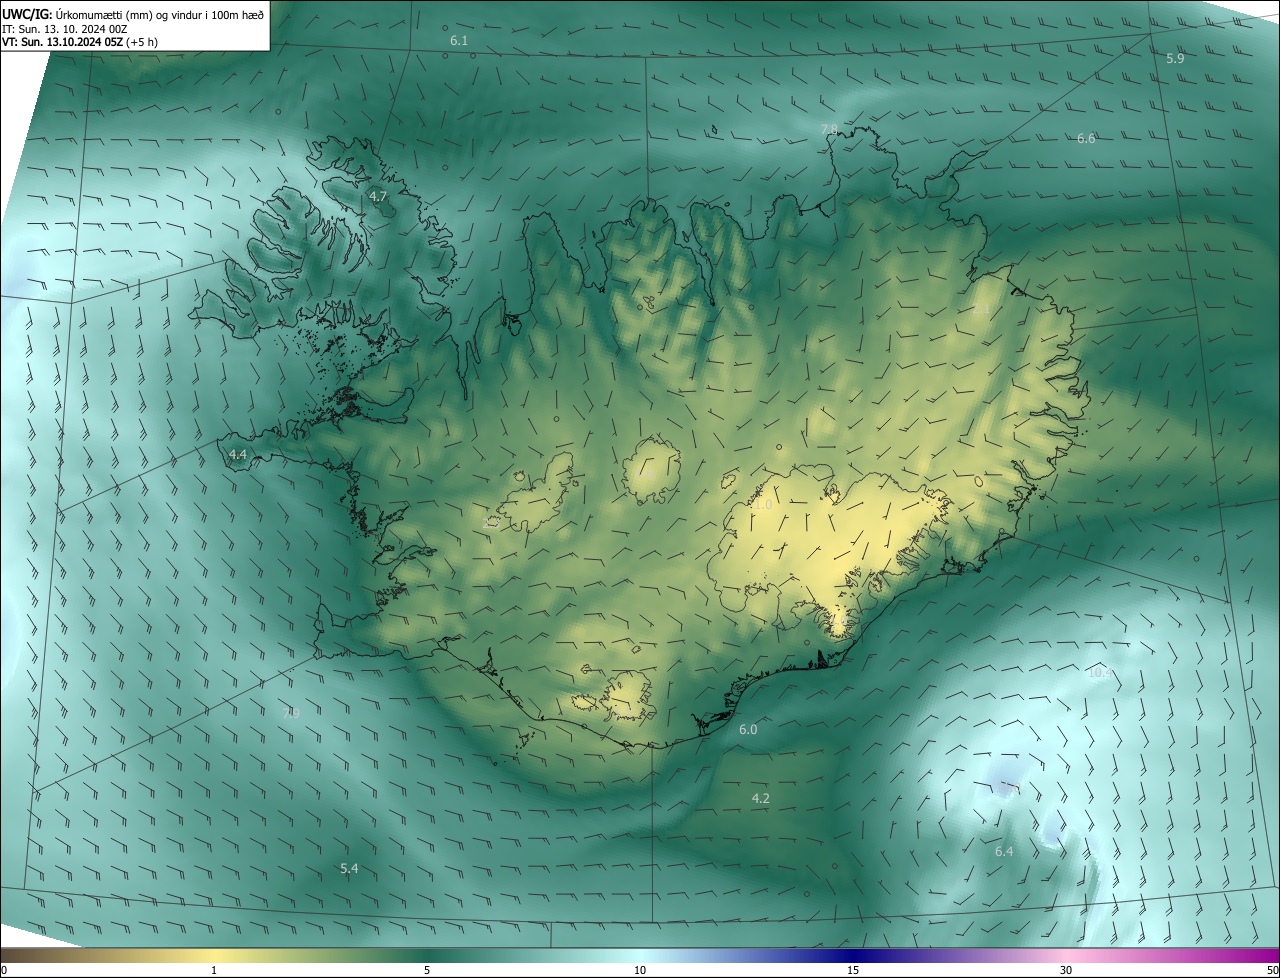The image size is (1280, 978).
Task: Click the 6.0 value label off the south coast
Action: pyautogui.click(x=748, y=730)
